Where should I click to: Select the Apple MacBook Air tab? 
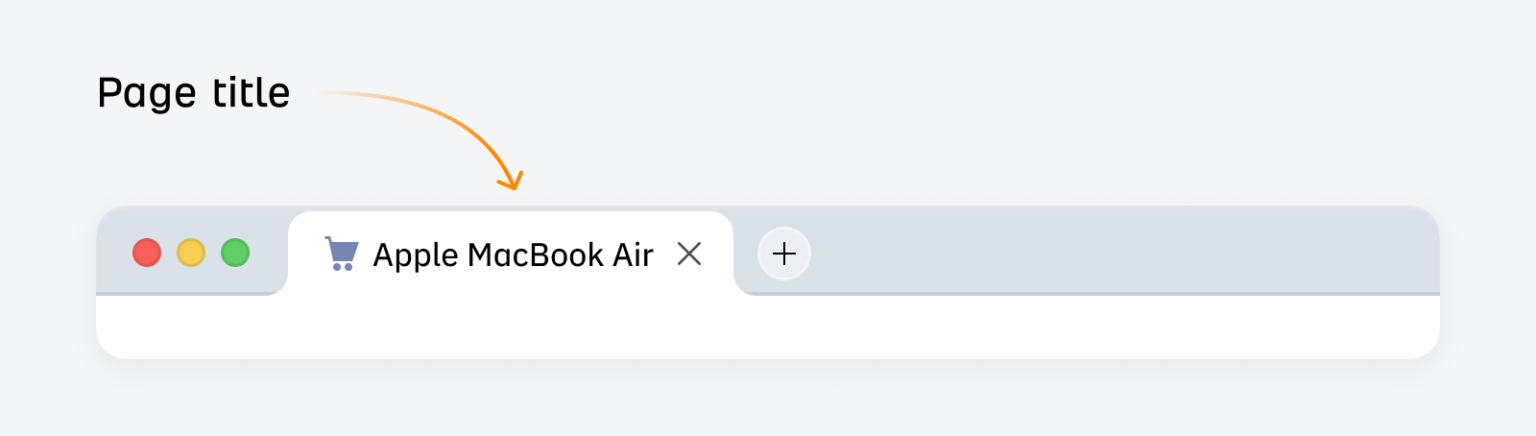(x=510, y=254)
